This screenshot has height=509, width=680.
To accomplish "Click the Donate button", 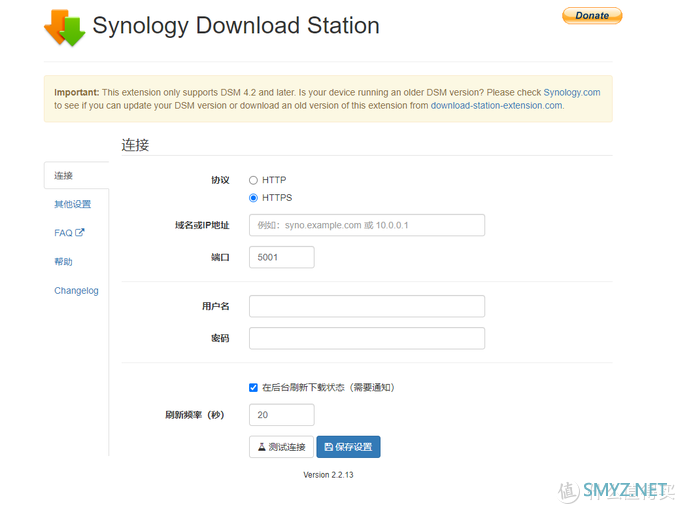I will point(592,16).
